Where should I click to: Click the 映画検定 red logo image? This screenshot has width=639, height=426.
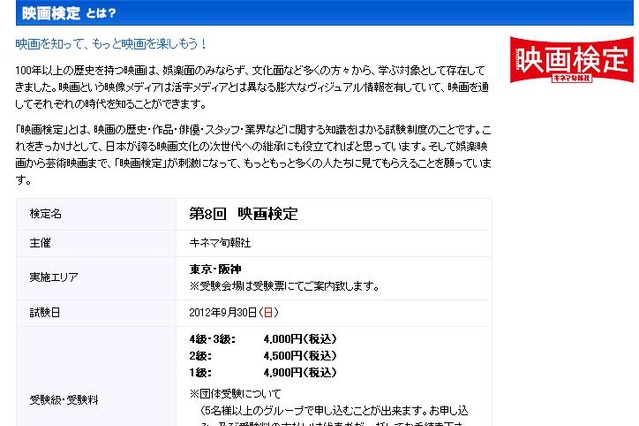pos(572,60)
